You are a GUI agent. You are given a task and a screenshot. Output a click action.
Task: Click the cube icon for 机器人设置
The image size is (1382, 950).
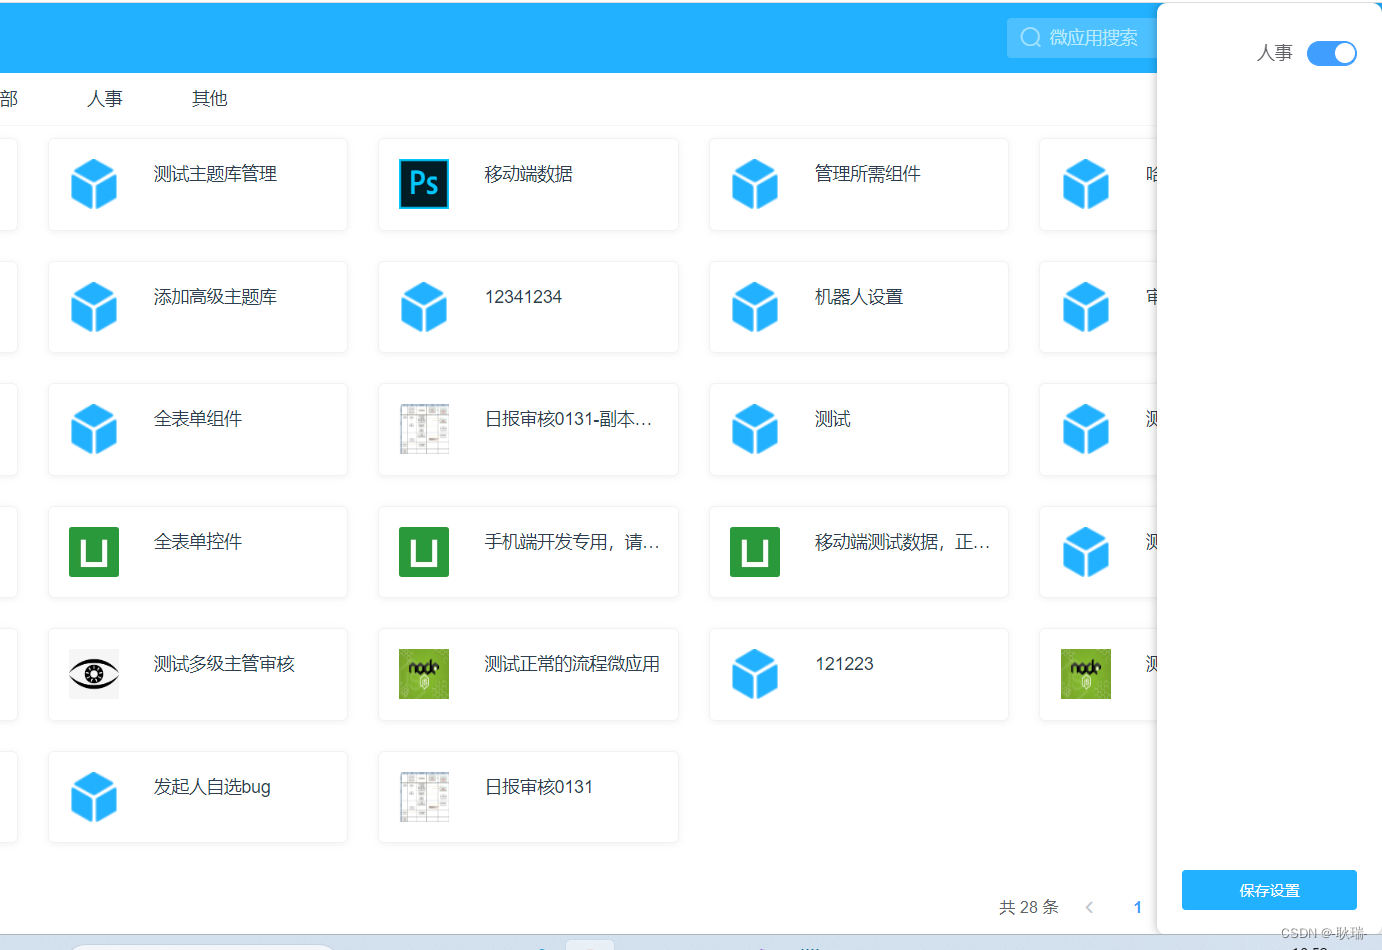click(755, 307)
